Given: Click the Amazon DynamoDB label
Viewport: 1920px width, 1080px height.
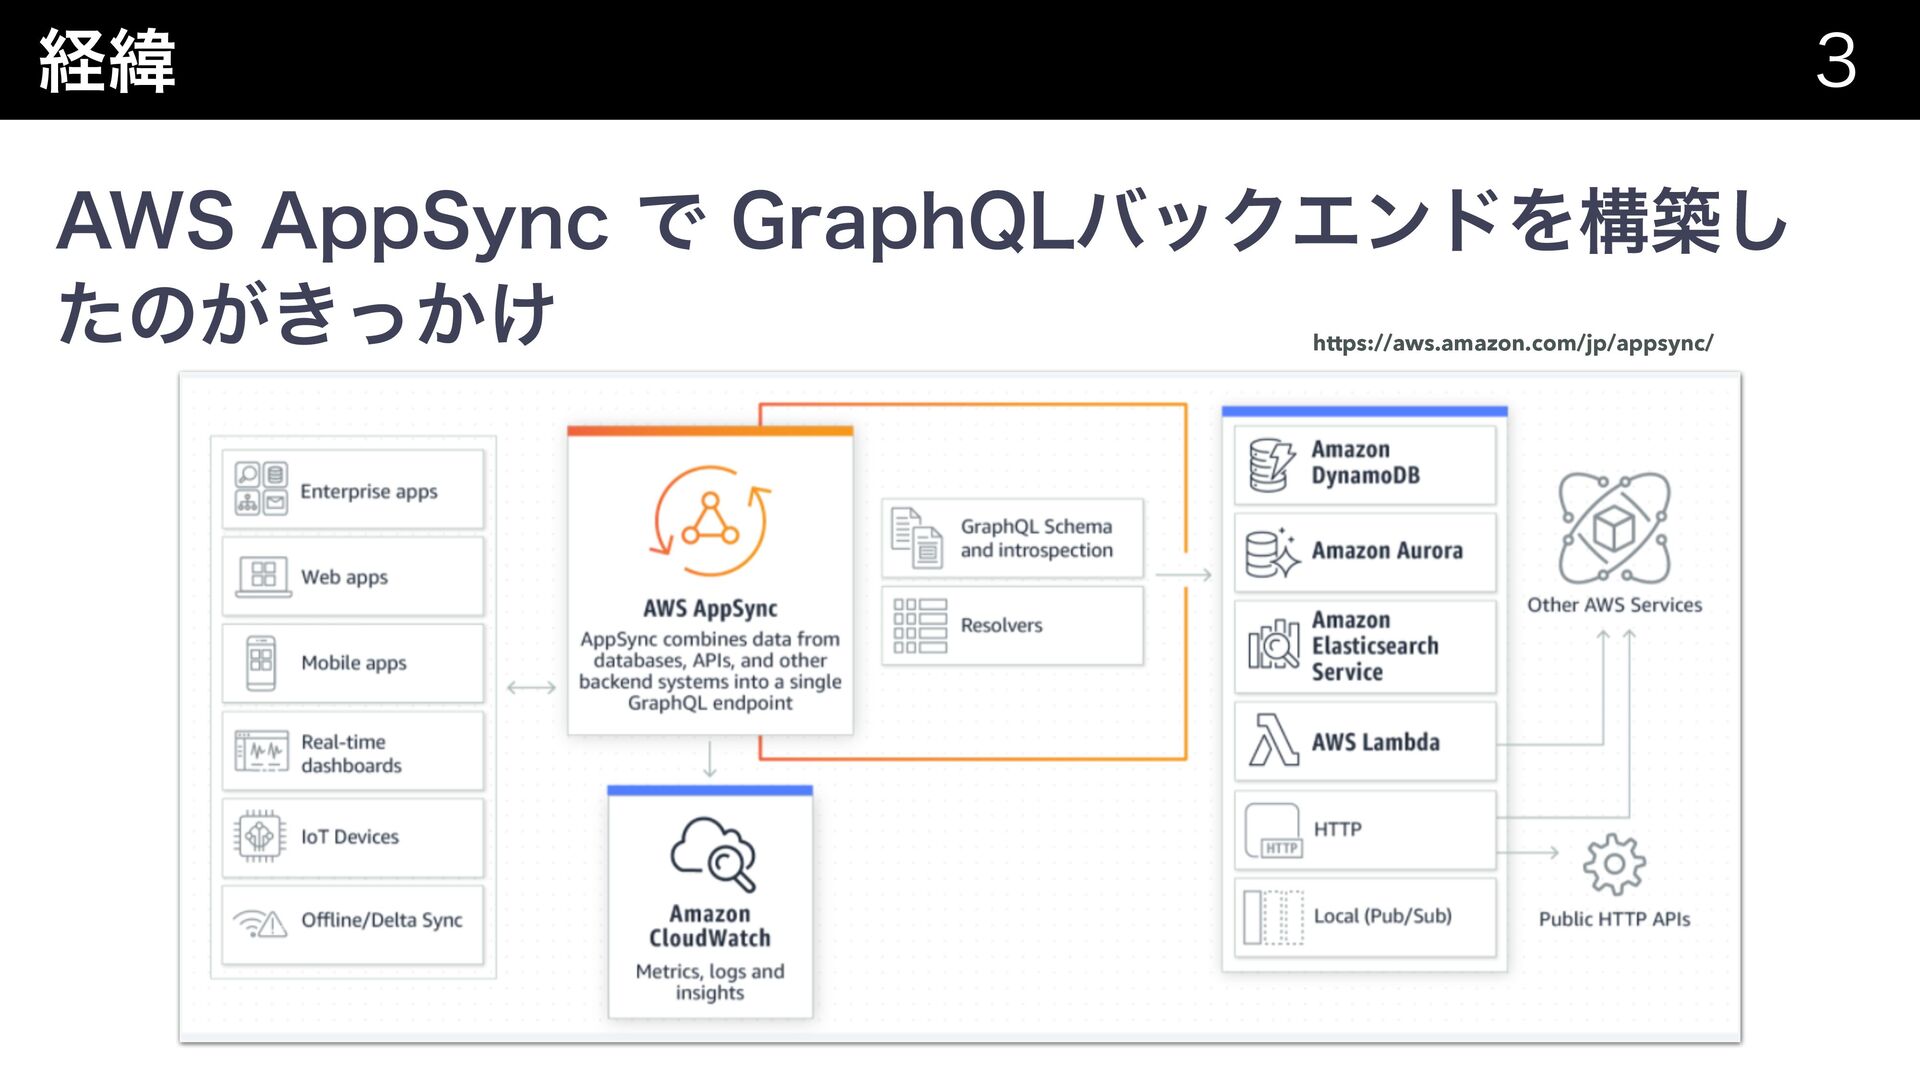Looking at the screenshot, I should (x=1366, y=463).
